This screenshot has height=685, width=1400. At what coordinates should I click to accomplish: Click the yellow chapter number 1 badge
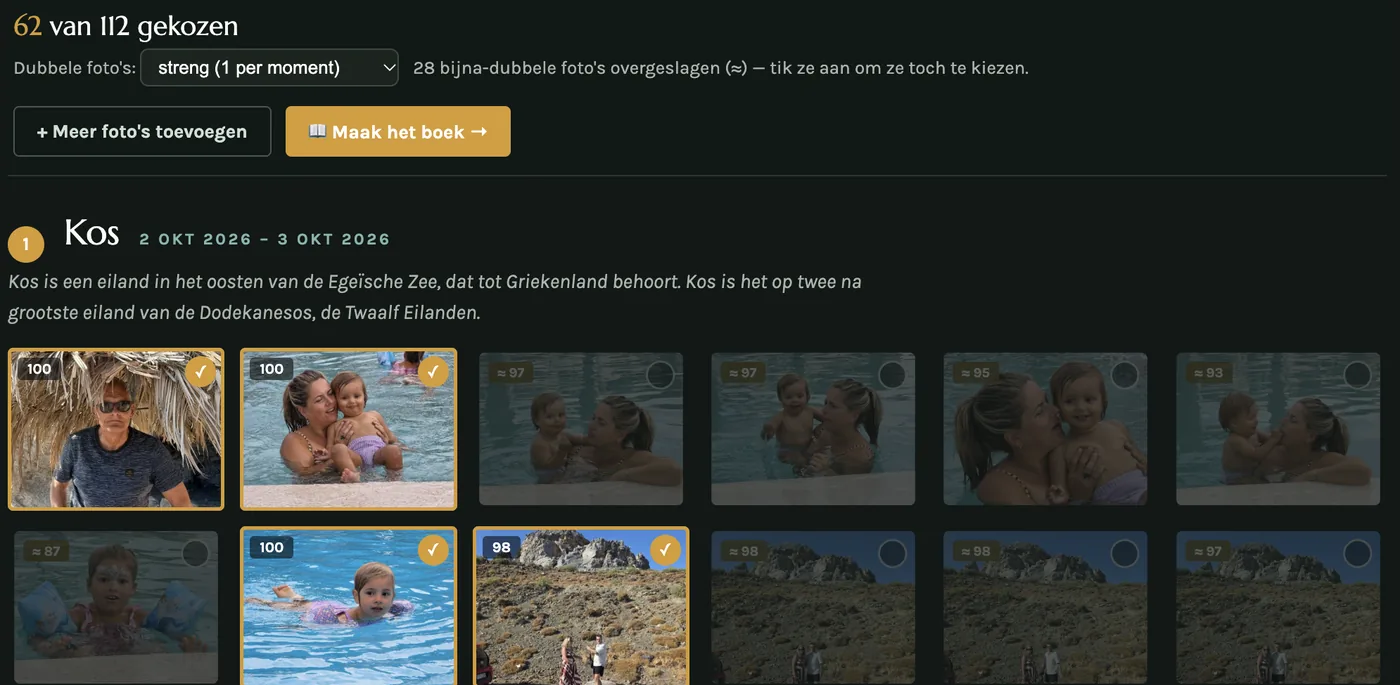26,244
